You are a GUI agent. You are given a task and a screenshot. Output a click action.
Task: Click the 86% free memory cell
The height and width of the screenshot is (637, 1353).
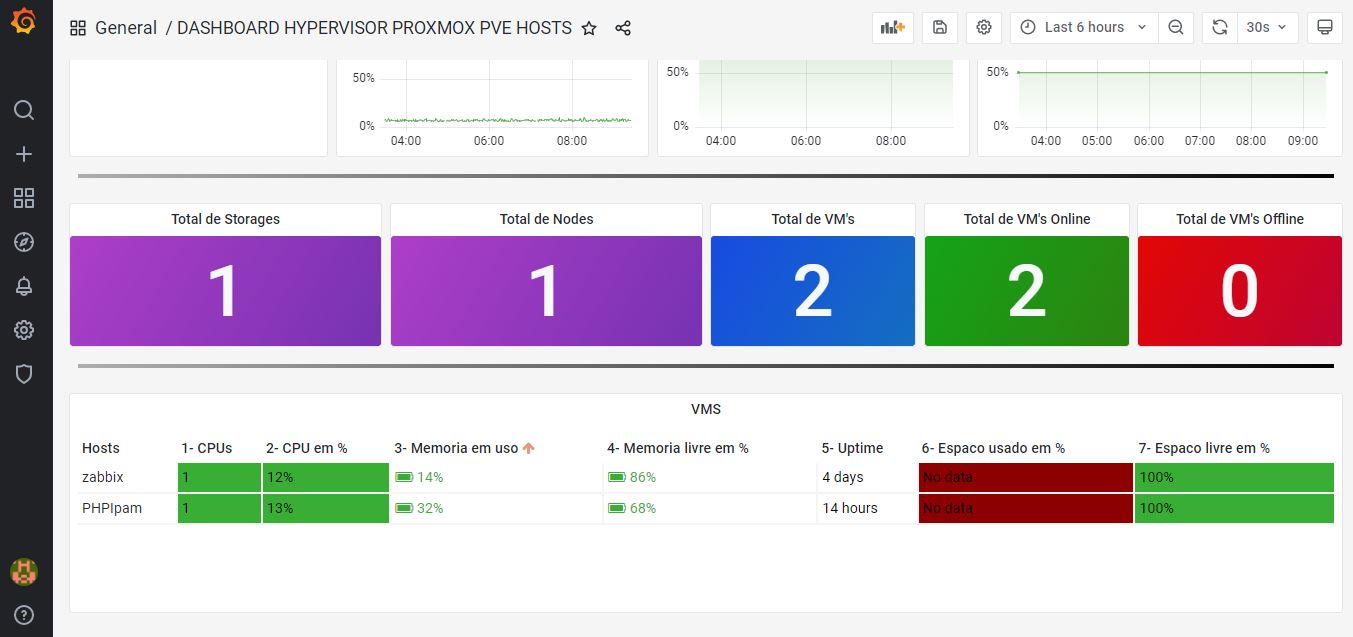click(x=710, y=477)
